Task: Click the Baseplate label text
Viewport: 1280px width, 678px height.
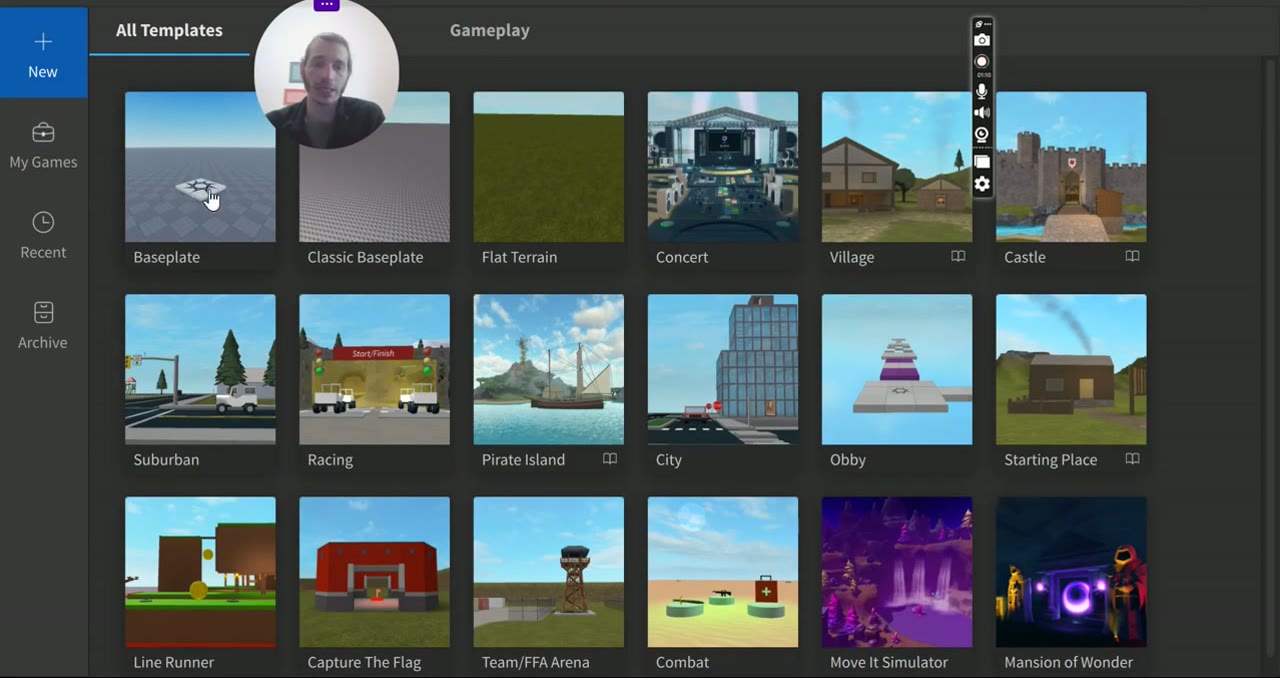Action: point(166,257)
